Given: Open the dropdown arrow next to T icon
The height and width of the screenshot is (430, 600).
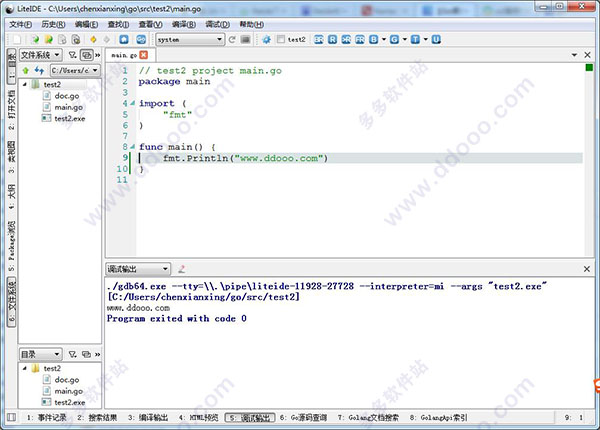Looking at the screenshot, I should click(x=425, y=39).
